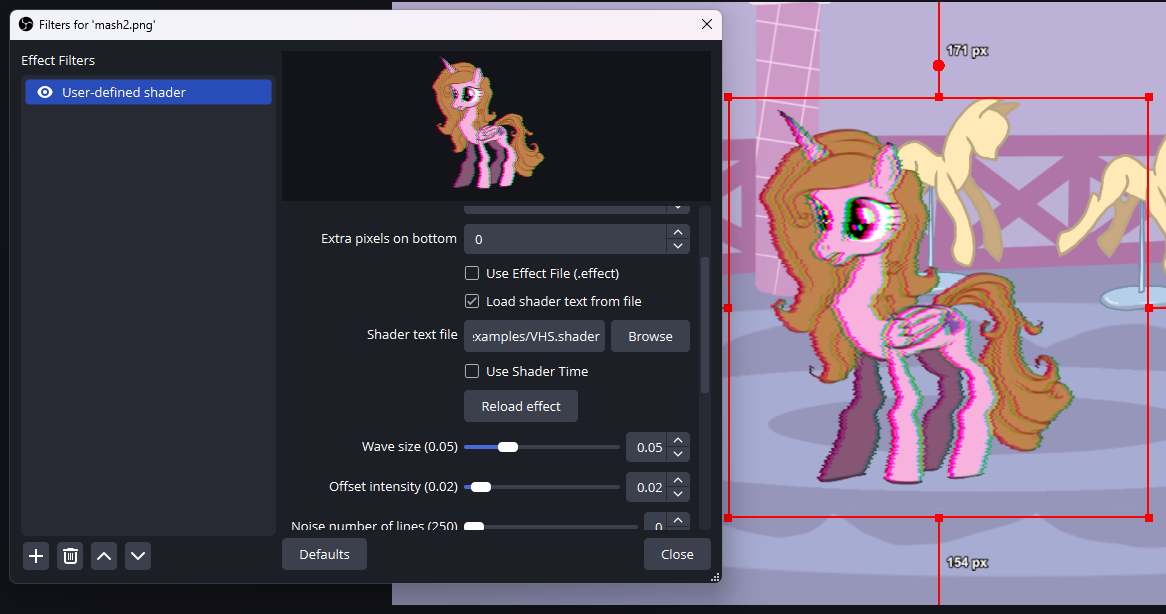Click the OBS logo in the dialog titlebar
This screenshot has height=614, width=1166.
click(25, 23)
